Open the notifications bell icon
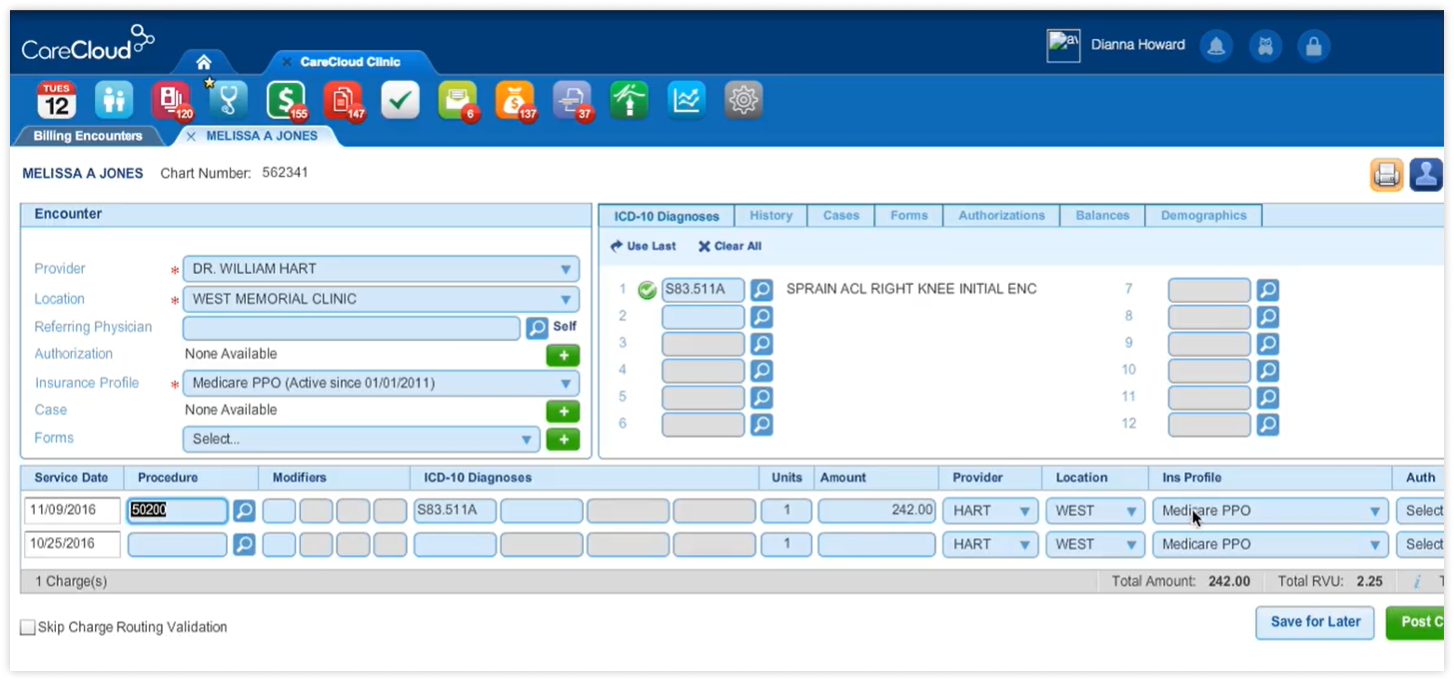Screen dimensions: 1454x681 1217,45
